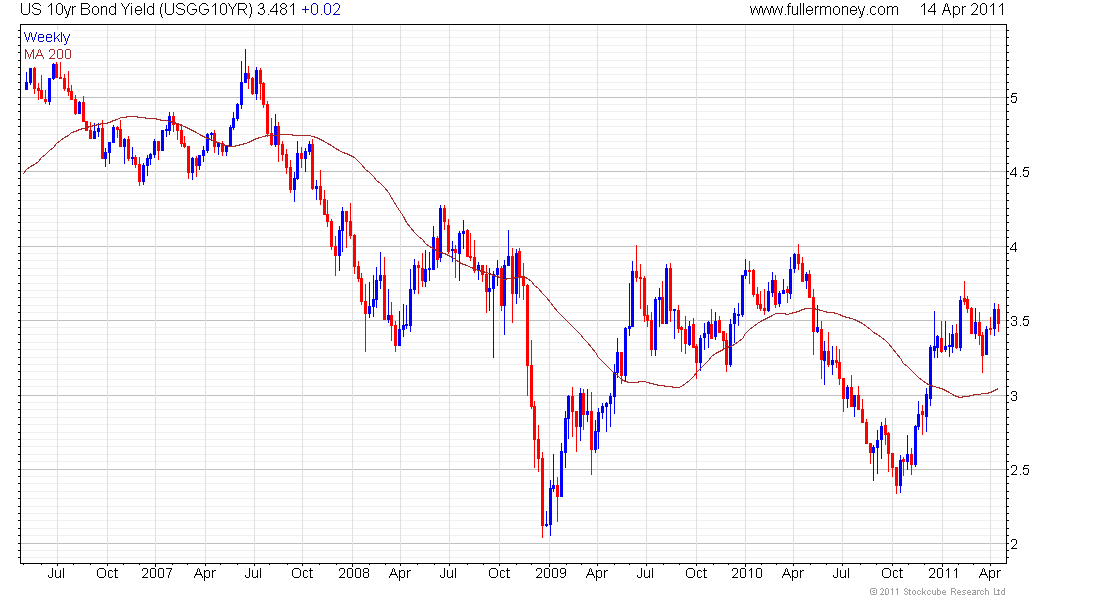Image resolution: width=1100 pixels, height=600 pixels.
Task: Click the 2.5 label on the yield axis
Action: click(1019, 469)
